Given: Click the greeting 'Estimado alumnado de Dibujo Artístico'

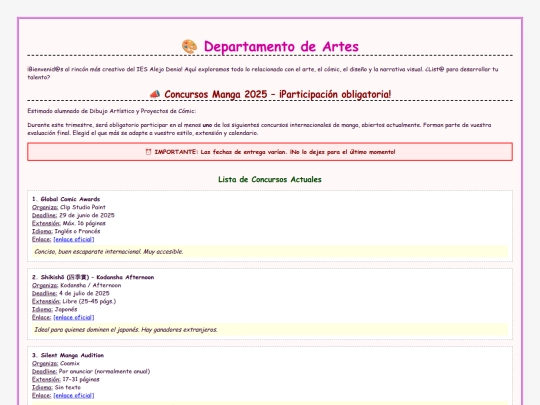Looking at the screenshot, I should pos(112,111).
